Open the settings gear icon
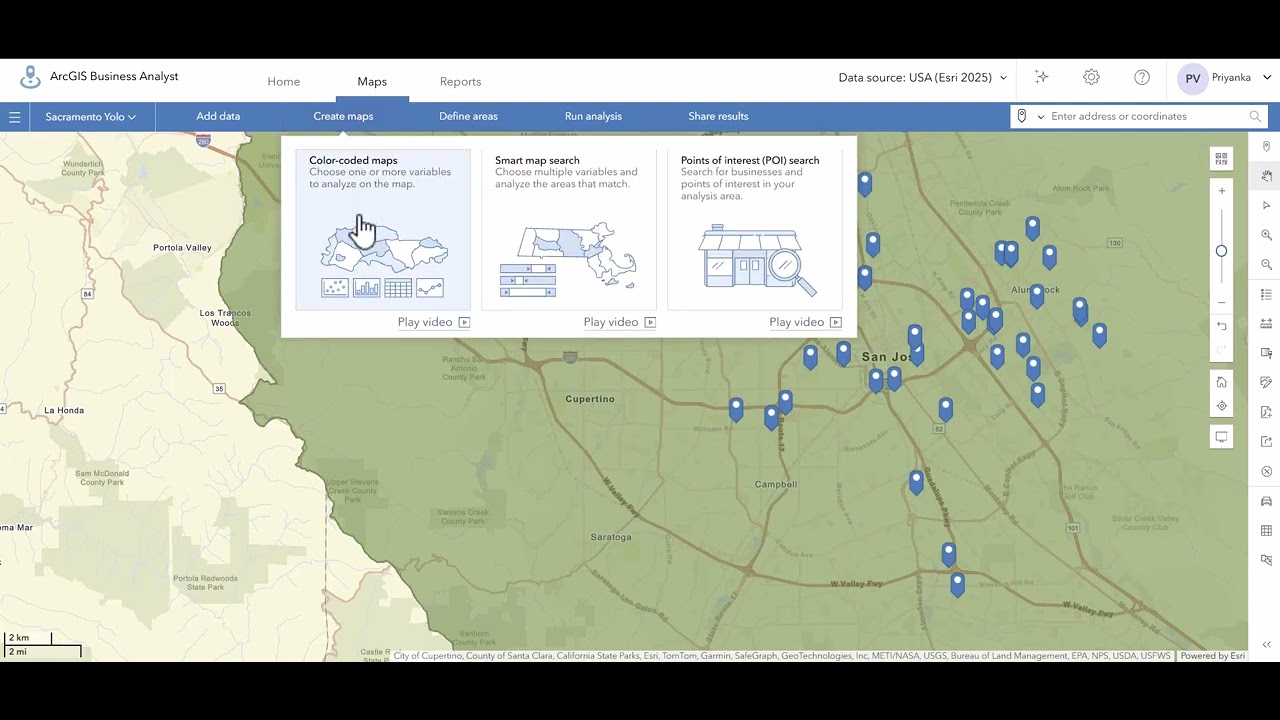 pyautogui.click(x=1091, y=77)
